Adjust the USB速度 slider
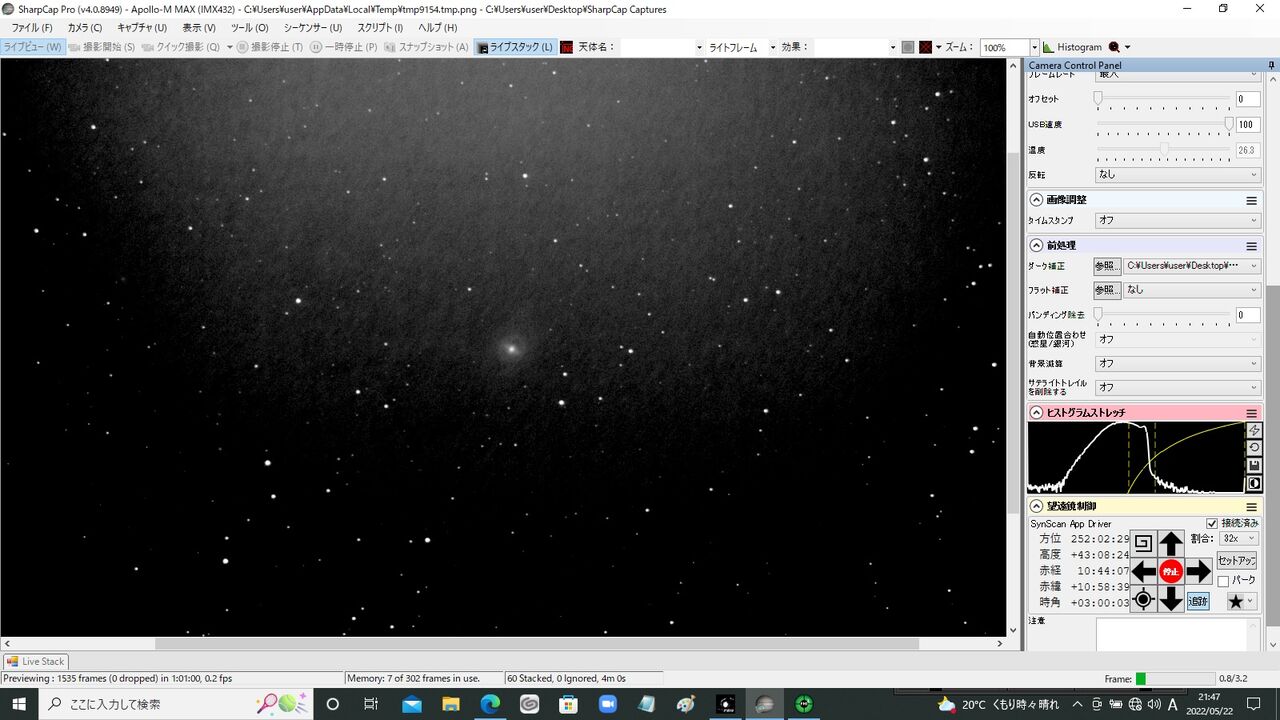 tap(1229, 125)
